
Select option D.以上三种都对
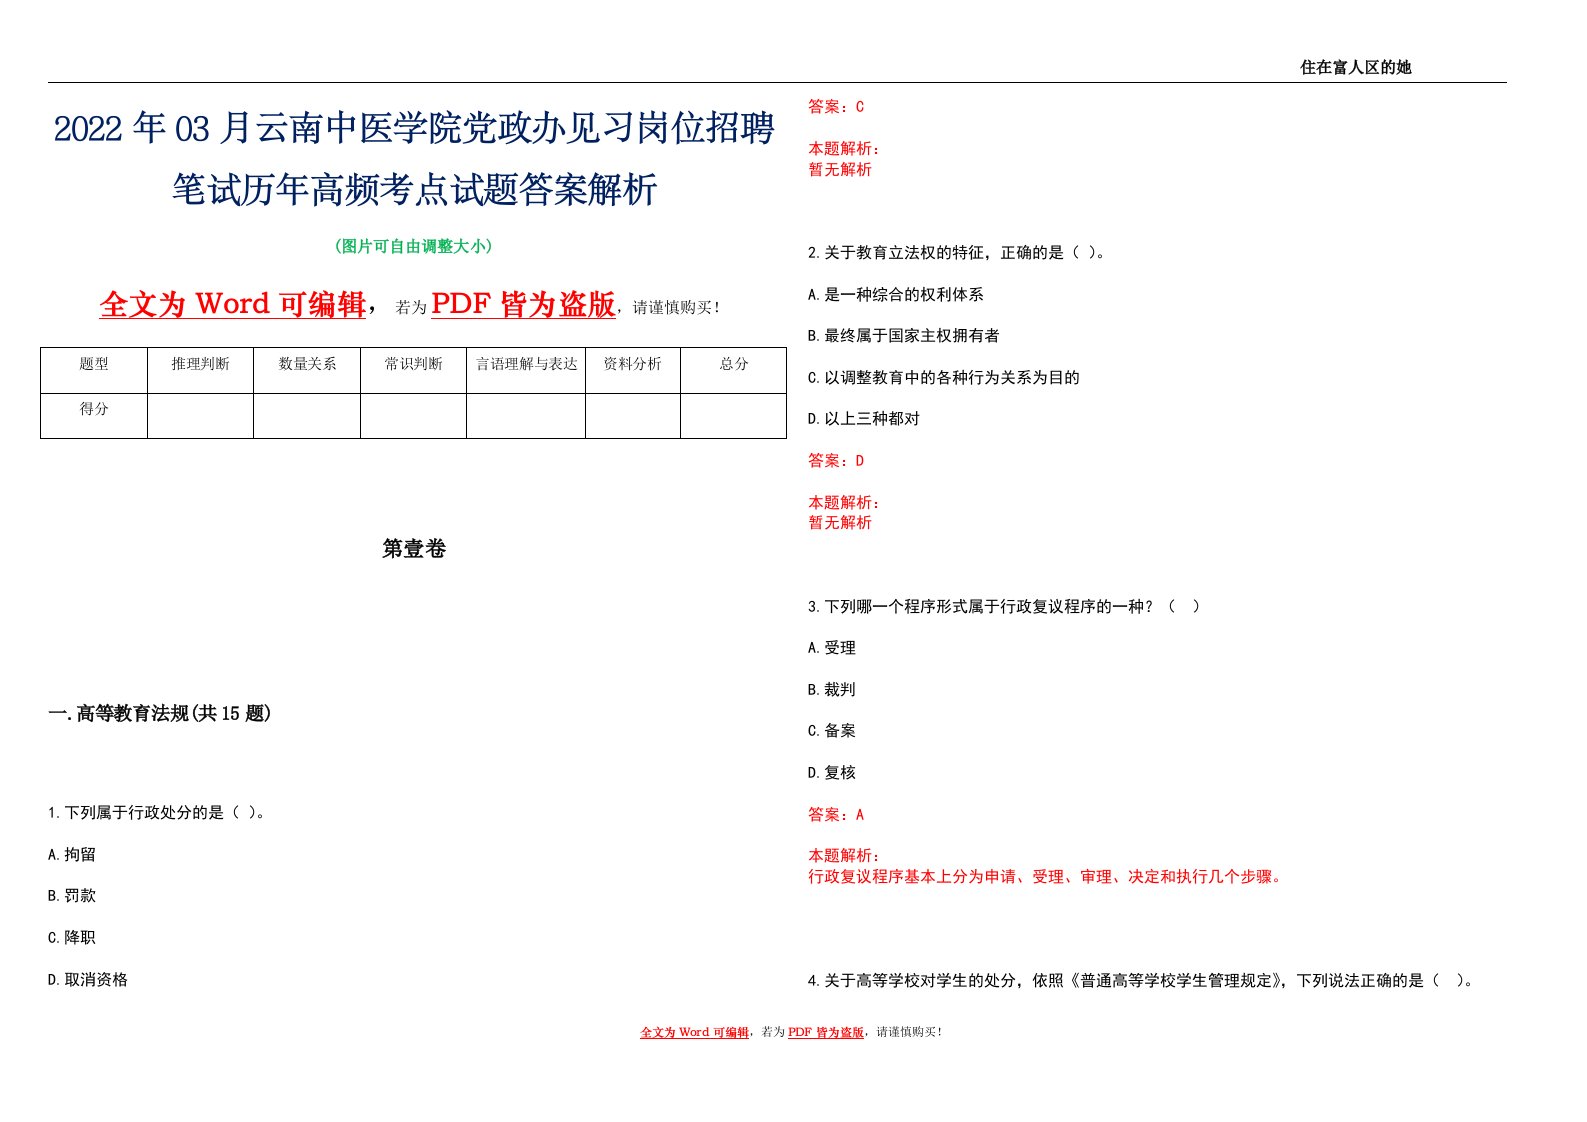[864, 419]
